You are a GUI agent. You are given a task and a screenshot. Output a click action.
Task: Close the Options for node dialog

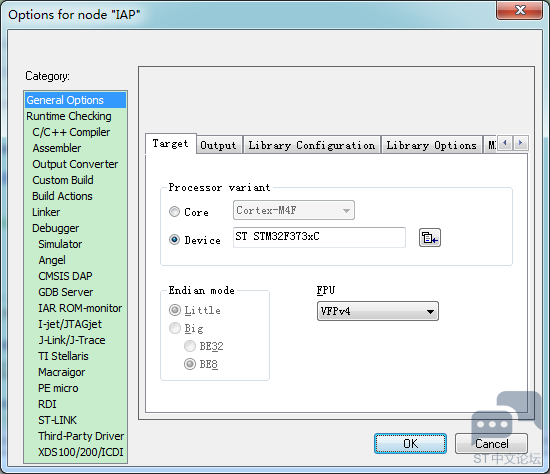(519, 10)
